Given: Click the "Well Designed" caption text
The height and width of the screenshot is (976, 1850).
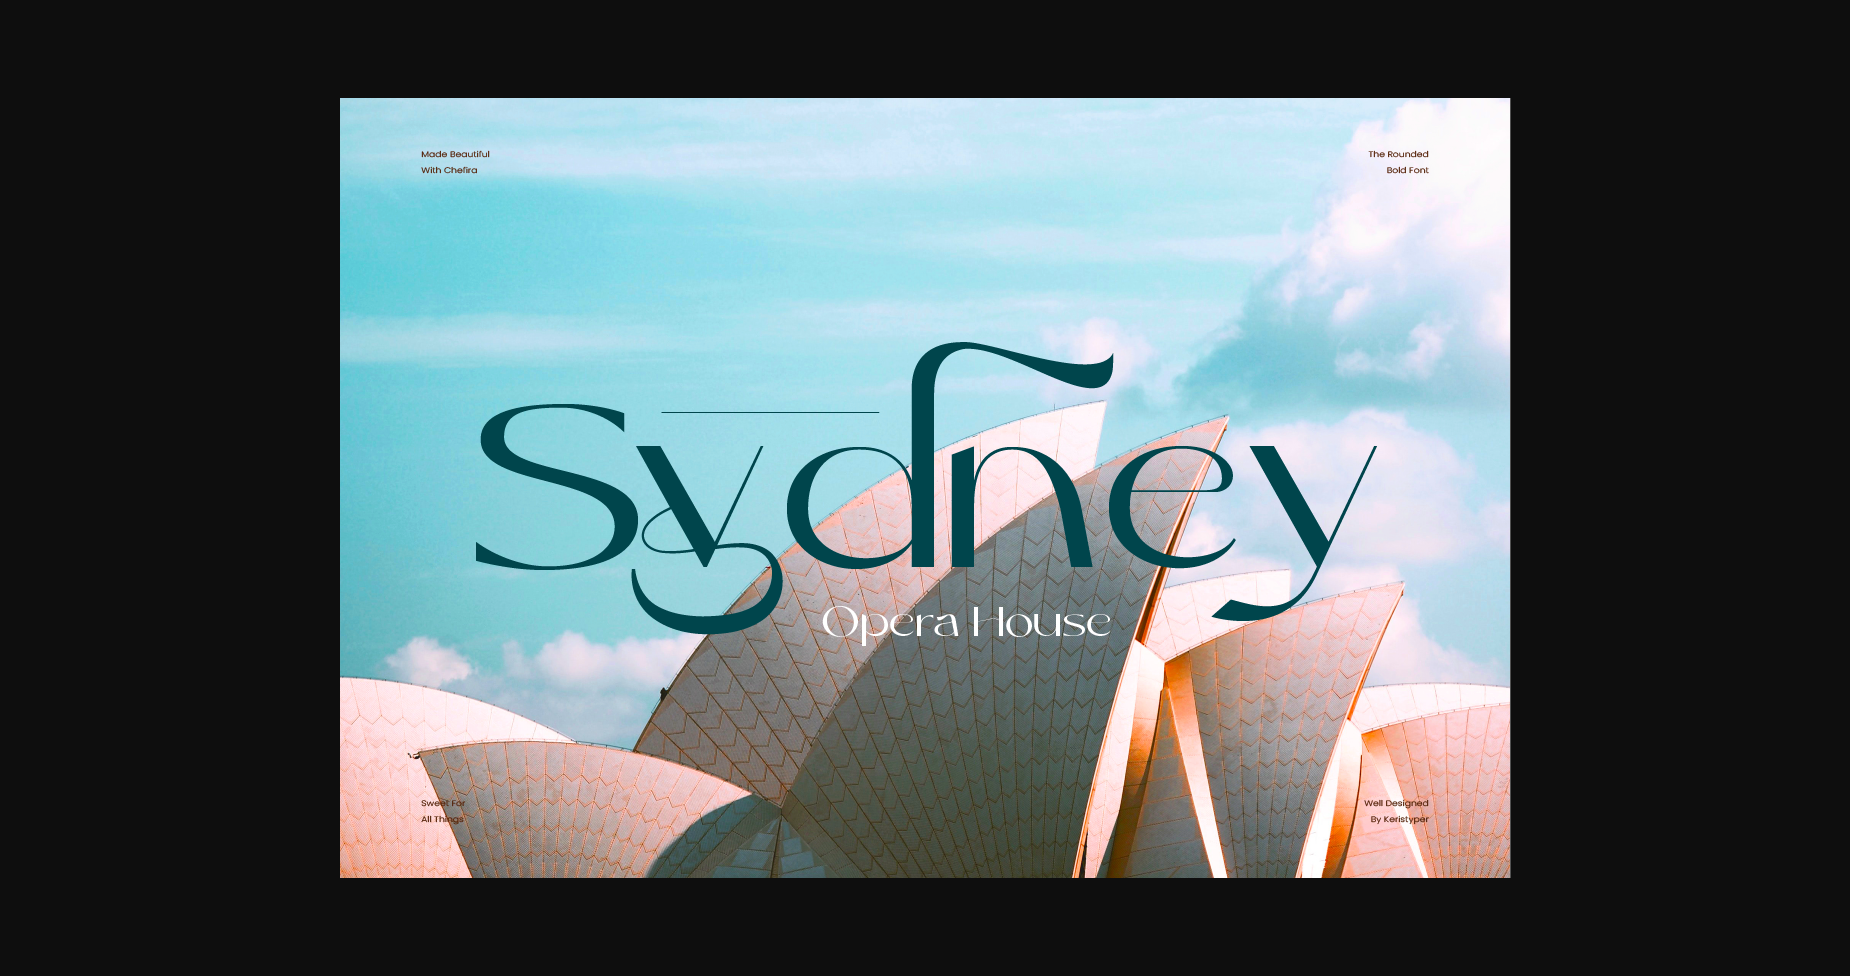Looking at the screenshot, I should (1396, 803).
